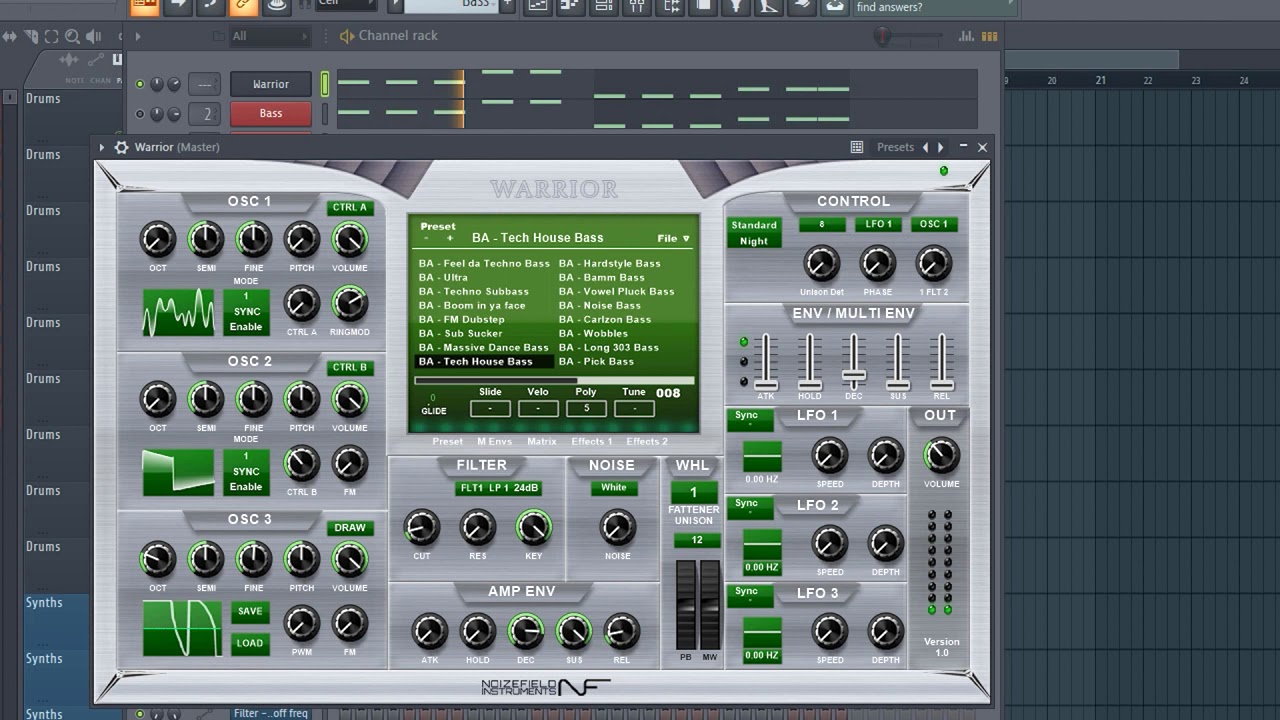Click LFO 2 DEPTH knob
The width and height of the screenshot is (1280, 720).
[885, 544]
